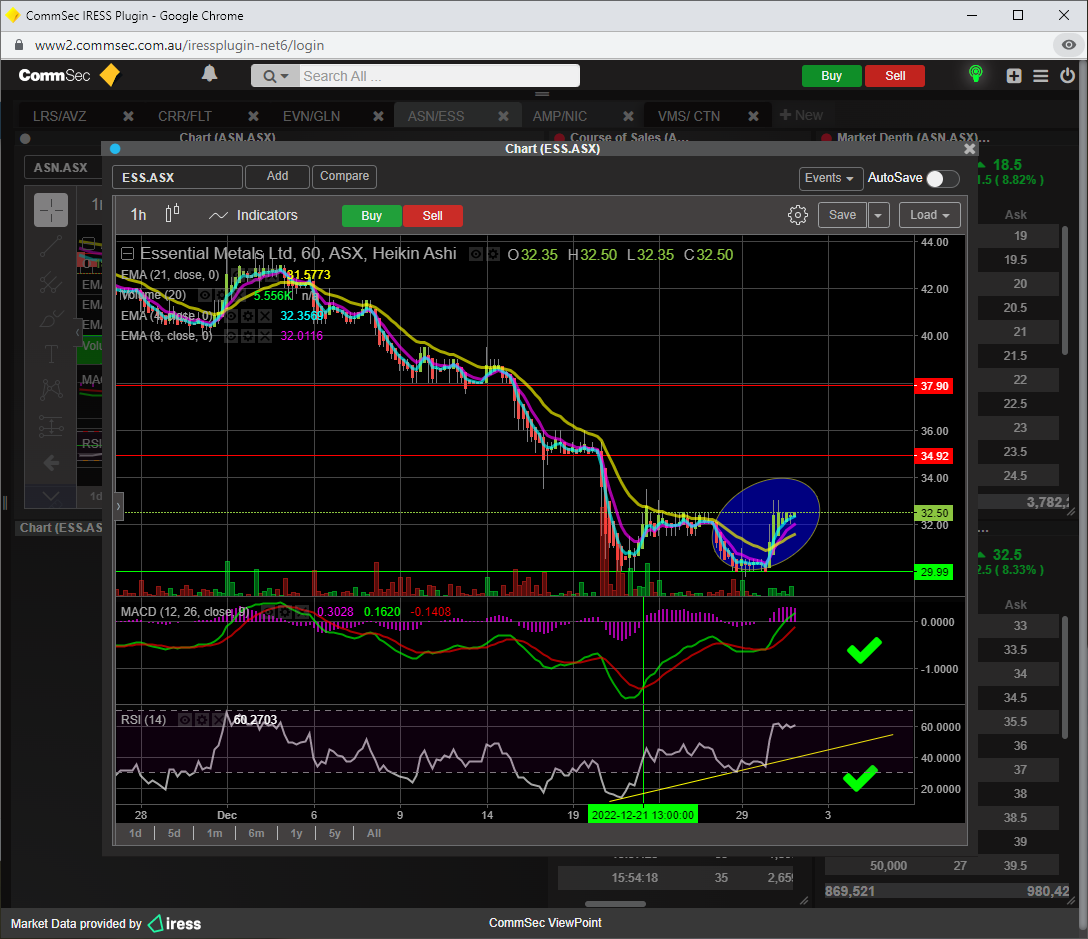Open the chart style candlestick icon
Image resolution: width=1088 pixels, height=939 pixels.
point(173,215)
